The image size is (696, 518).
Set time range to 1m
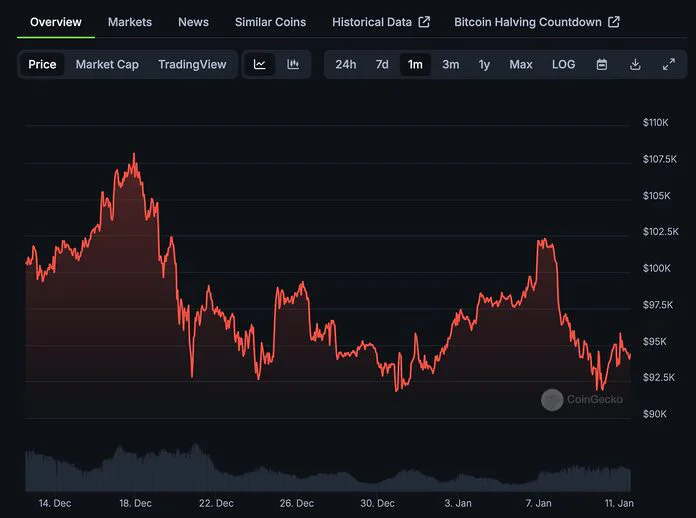click(x=415, y=65)
